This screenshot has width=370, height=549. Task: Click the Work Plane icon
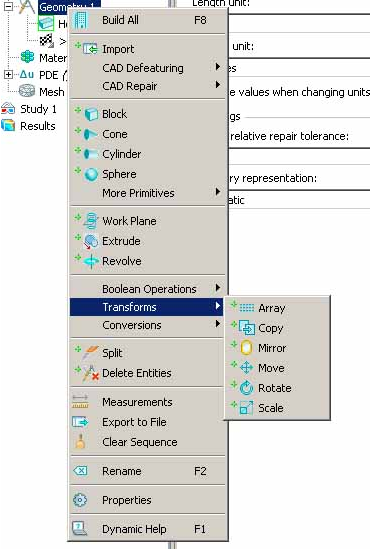(91, 221)
